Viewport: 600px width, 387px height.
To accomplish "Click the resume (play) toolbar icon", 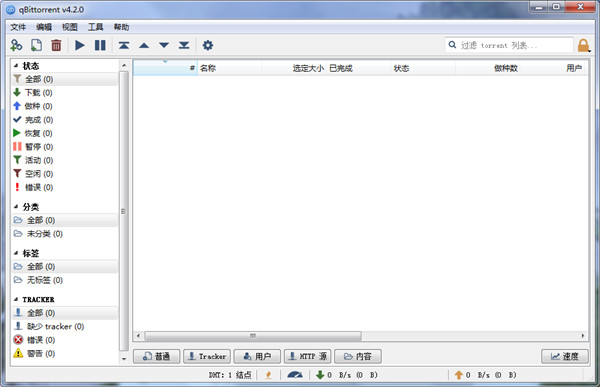I will click(80, 45).
